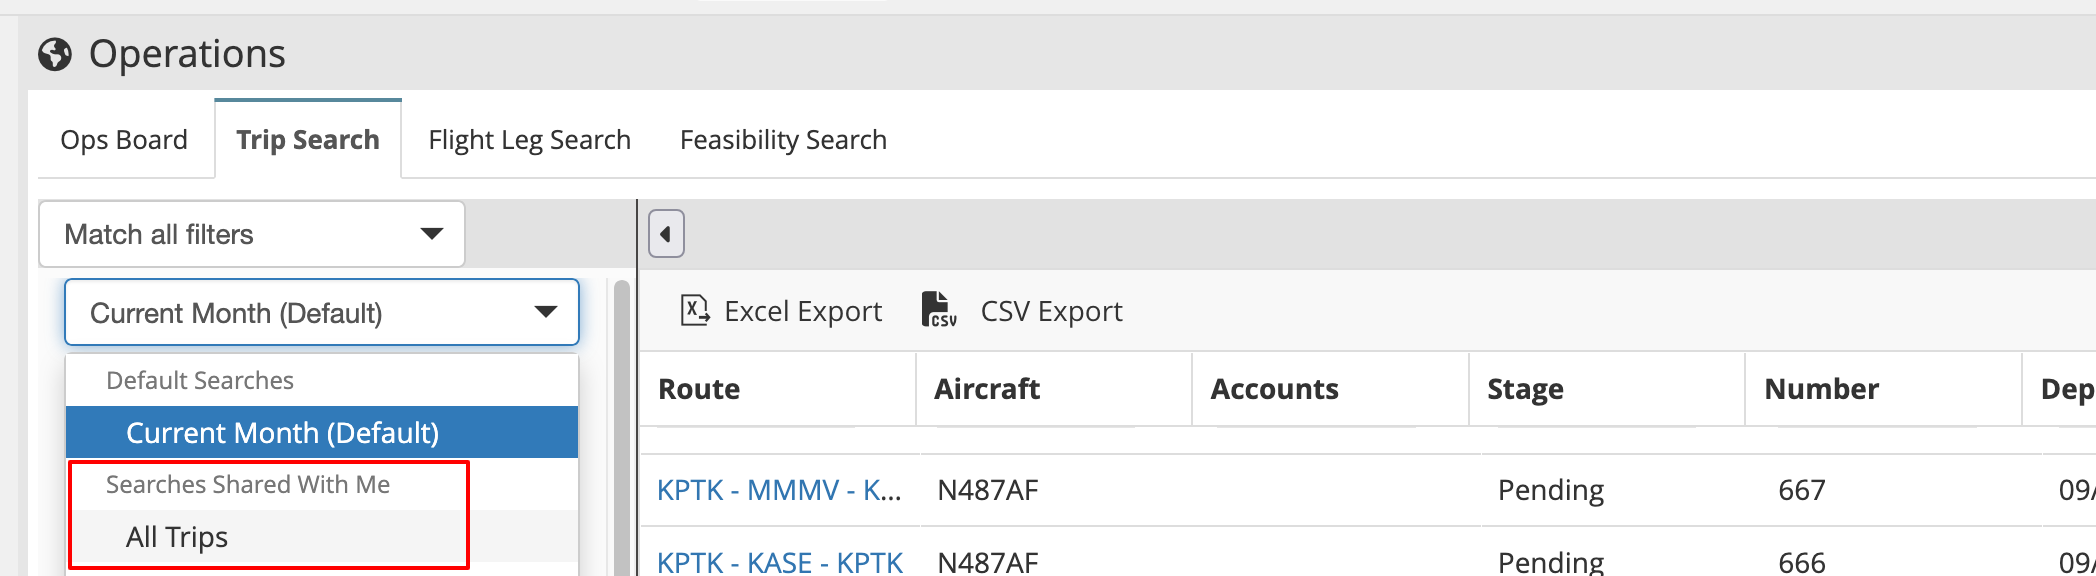Expand the Current Month (Default) combo box
The height and width of the screenshot is (576, 2096).
pyautogui.click(x=322, y=313)
